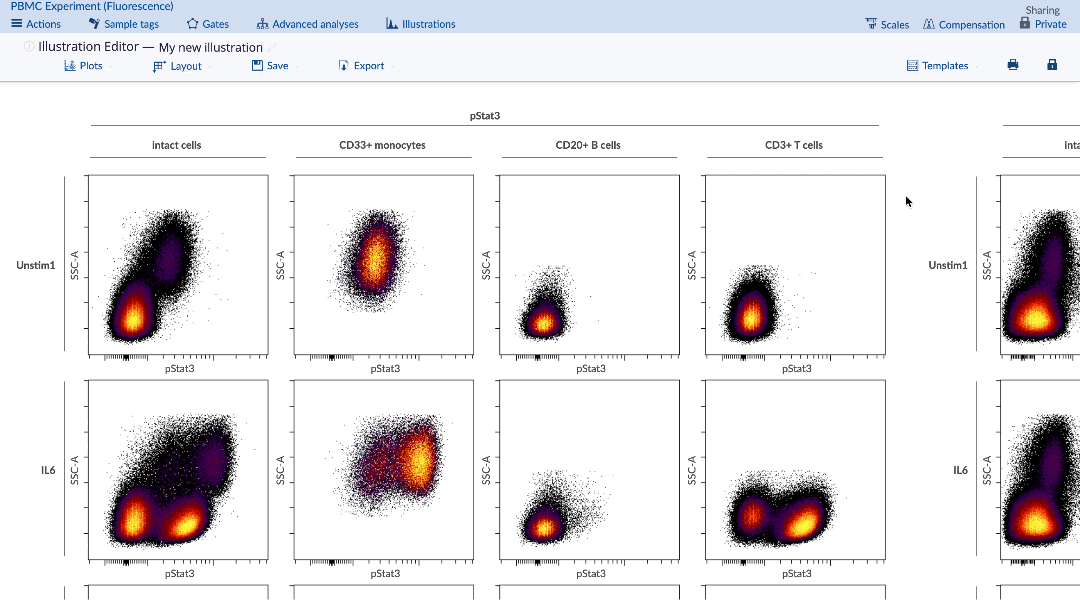
Task: Open the Actions menu
Action: coord(36,24)
